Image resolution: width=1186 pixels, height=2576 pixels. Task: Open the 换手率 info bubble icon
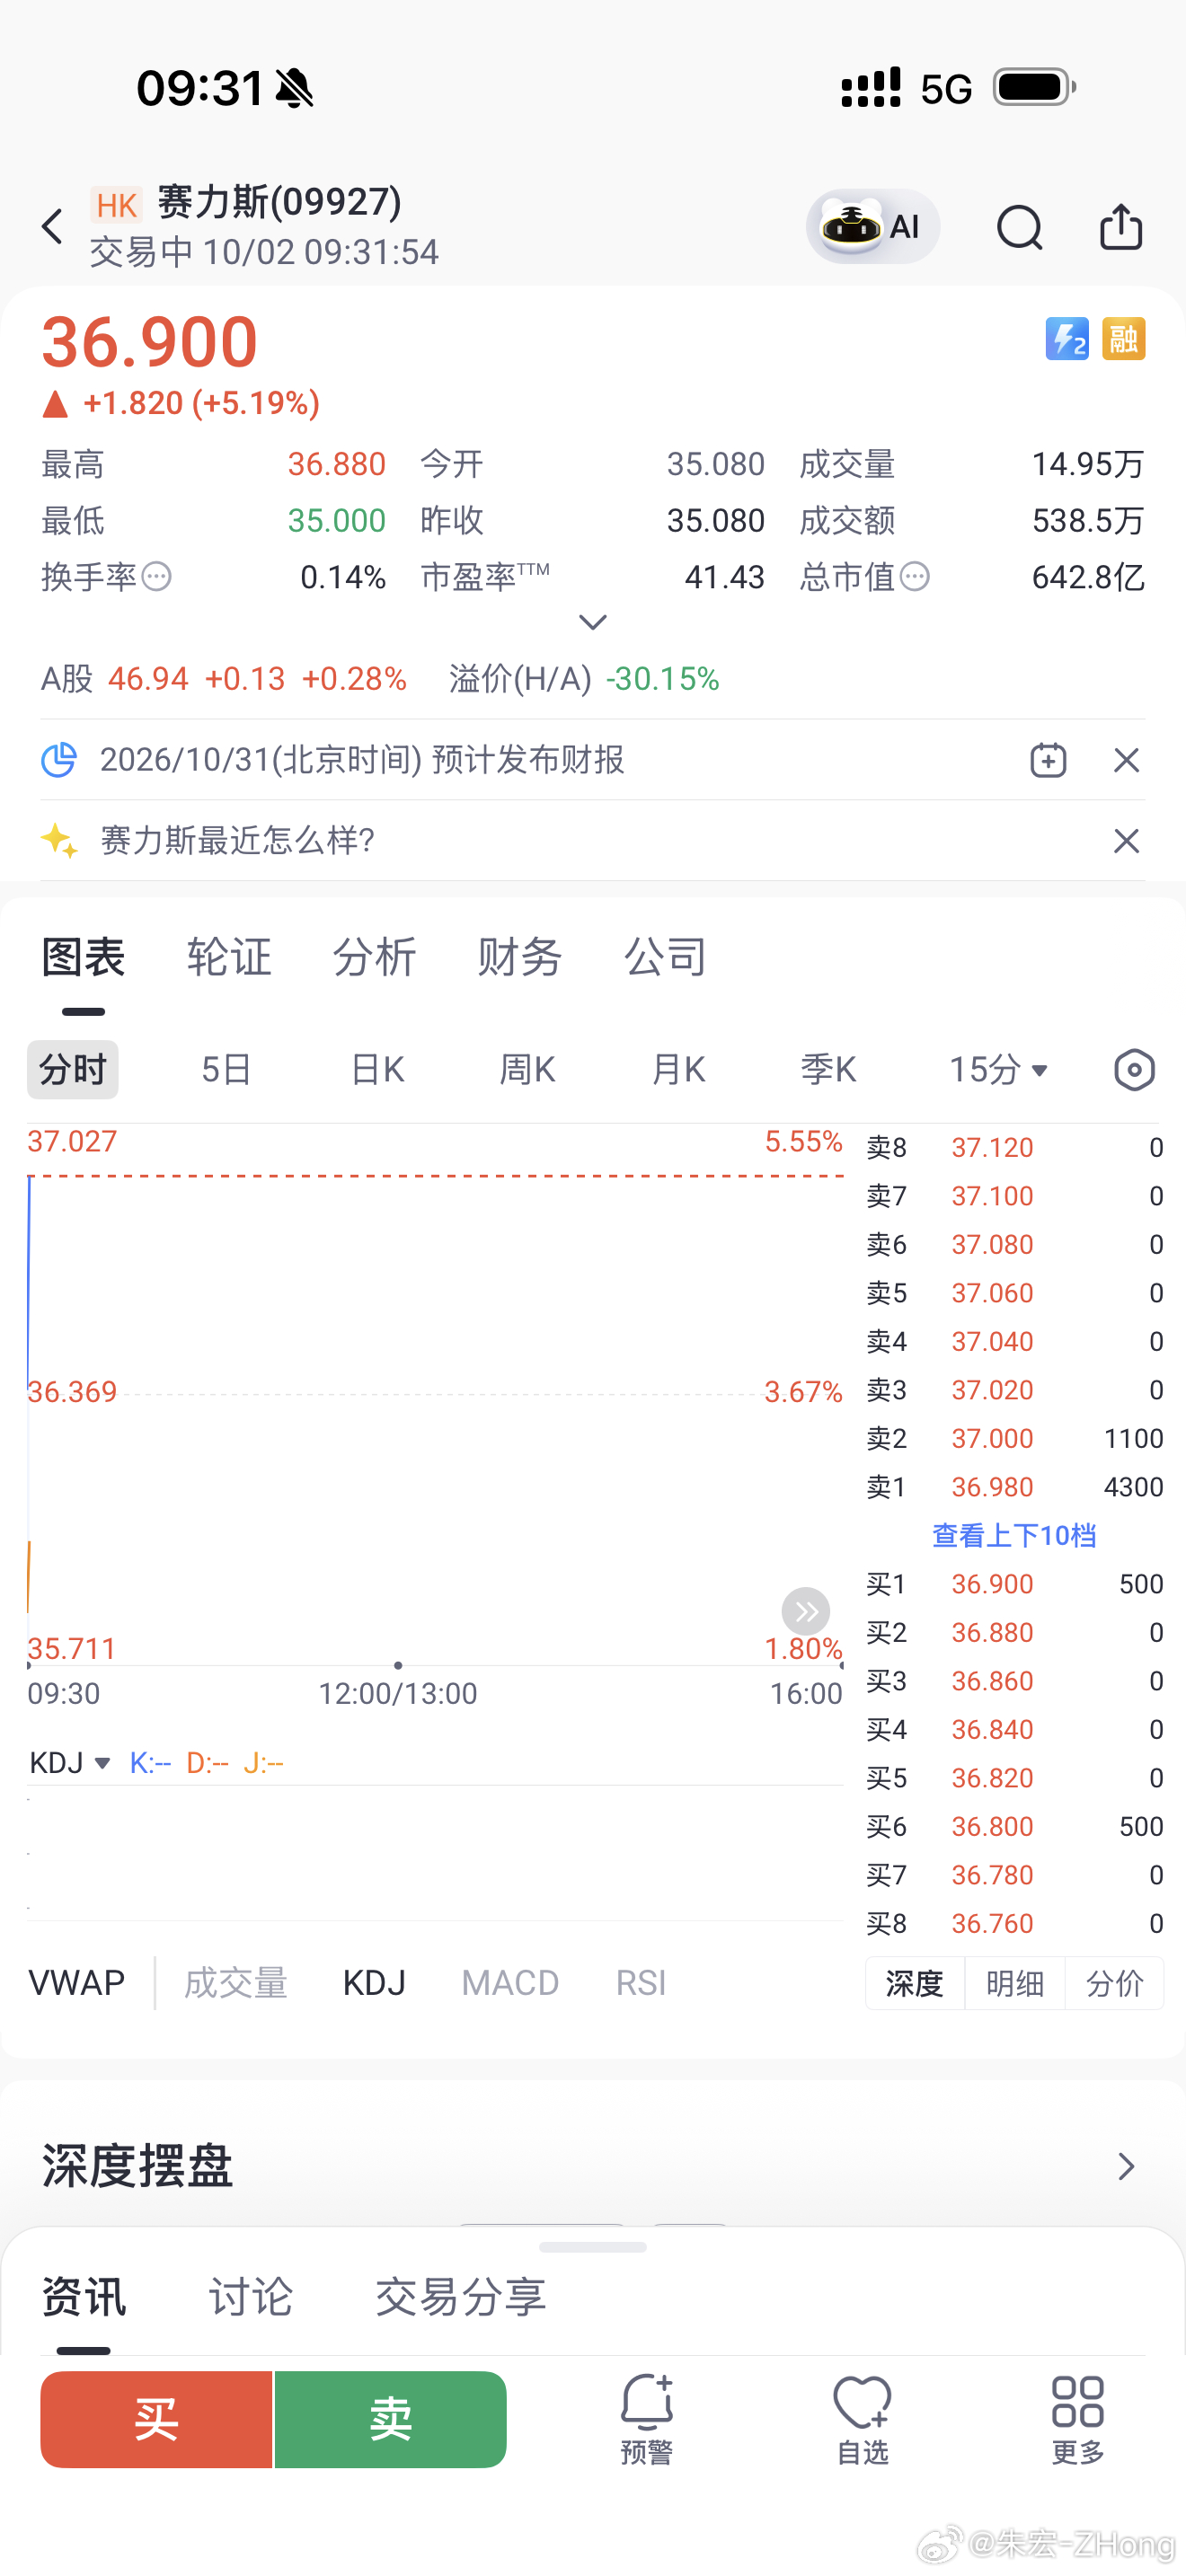coord(157,577)
